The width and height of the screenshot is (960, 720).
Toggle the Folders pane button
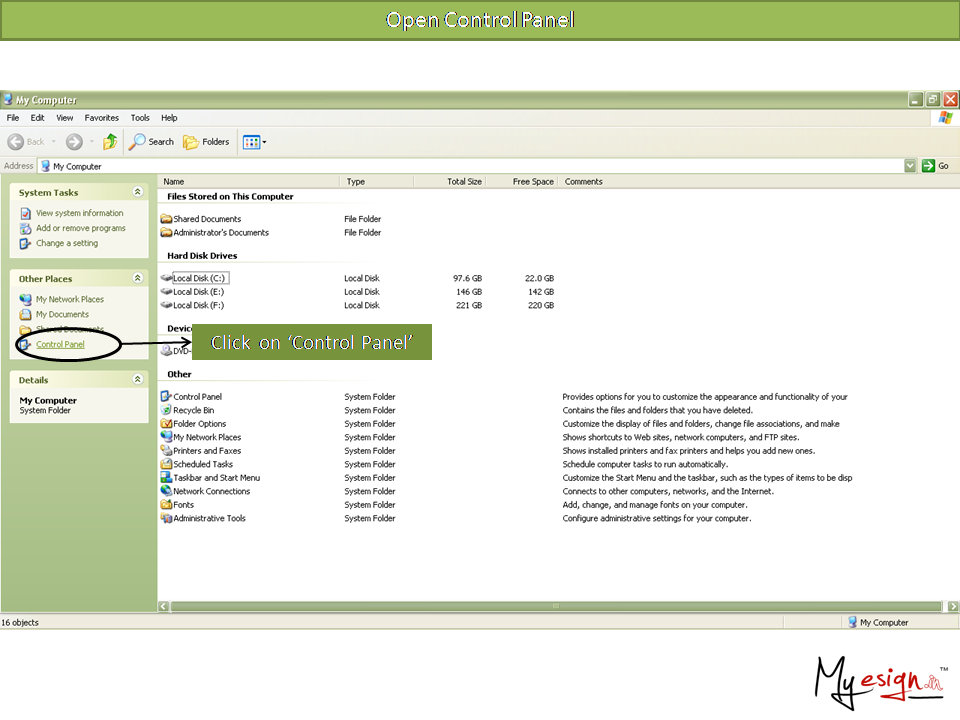[206, 142]
